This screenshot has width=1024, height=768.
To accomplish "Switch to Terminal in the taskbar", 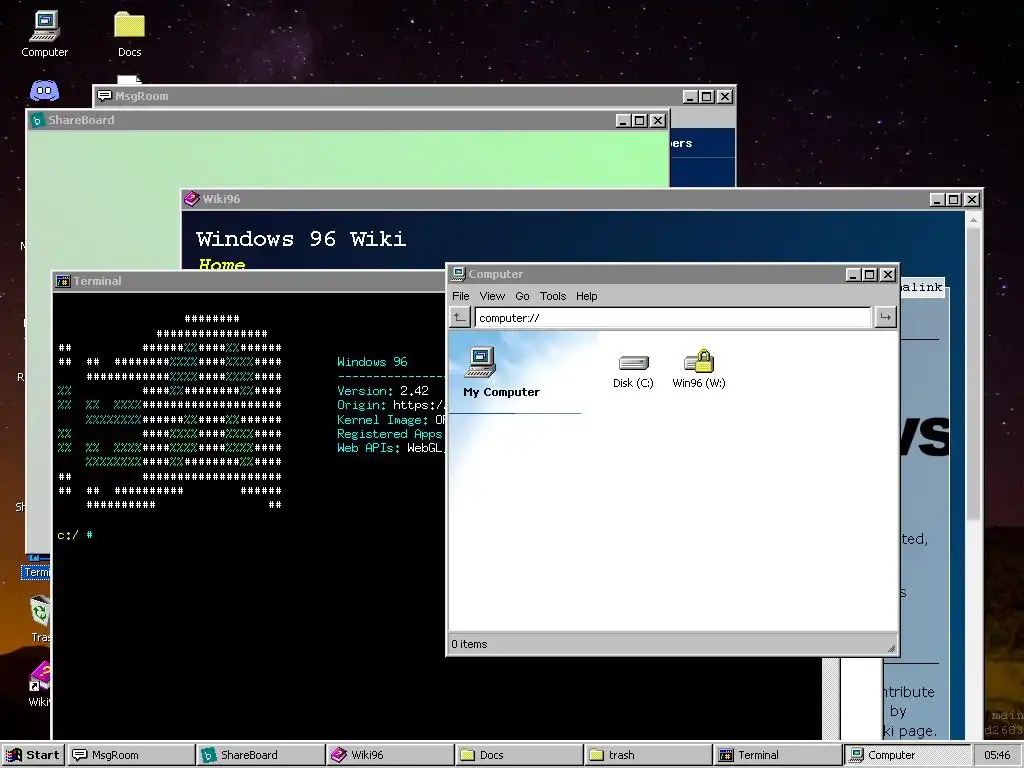I will (x=778, y=755).
